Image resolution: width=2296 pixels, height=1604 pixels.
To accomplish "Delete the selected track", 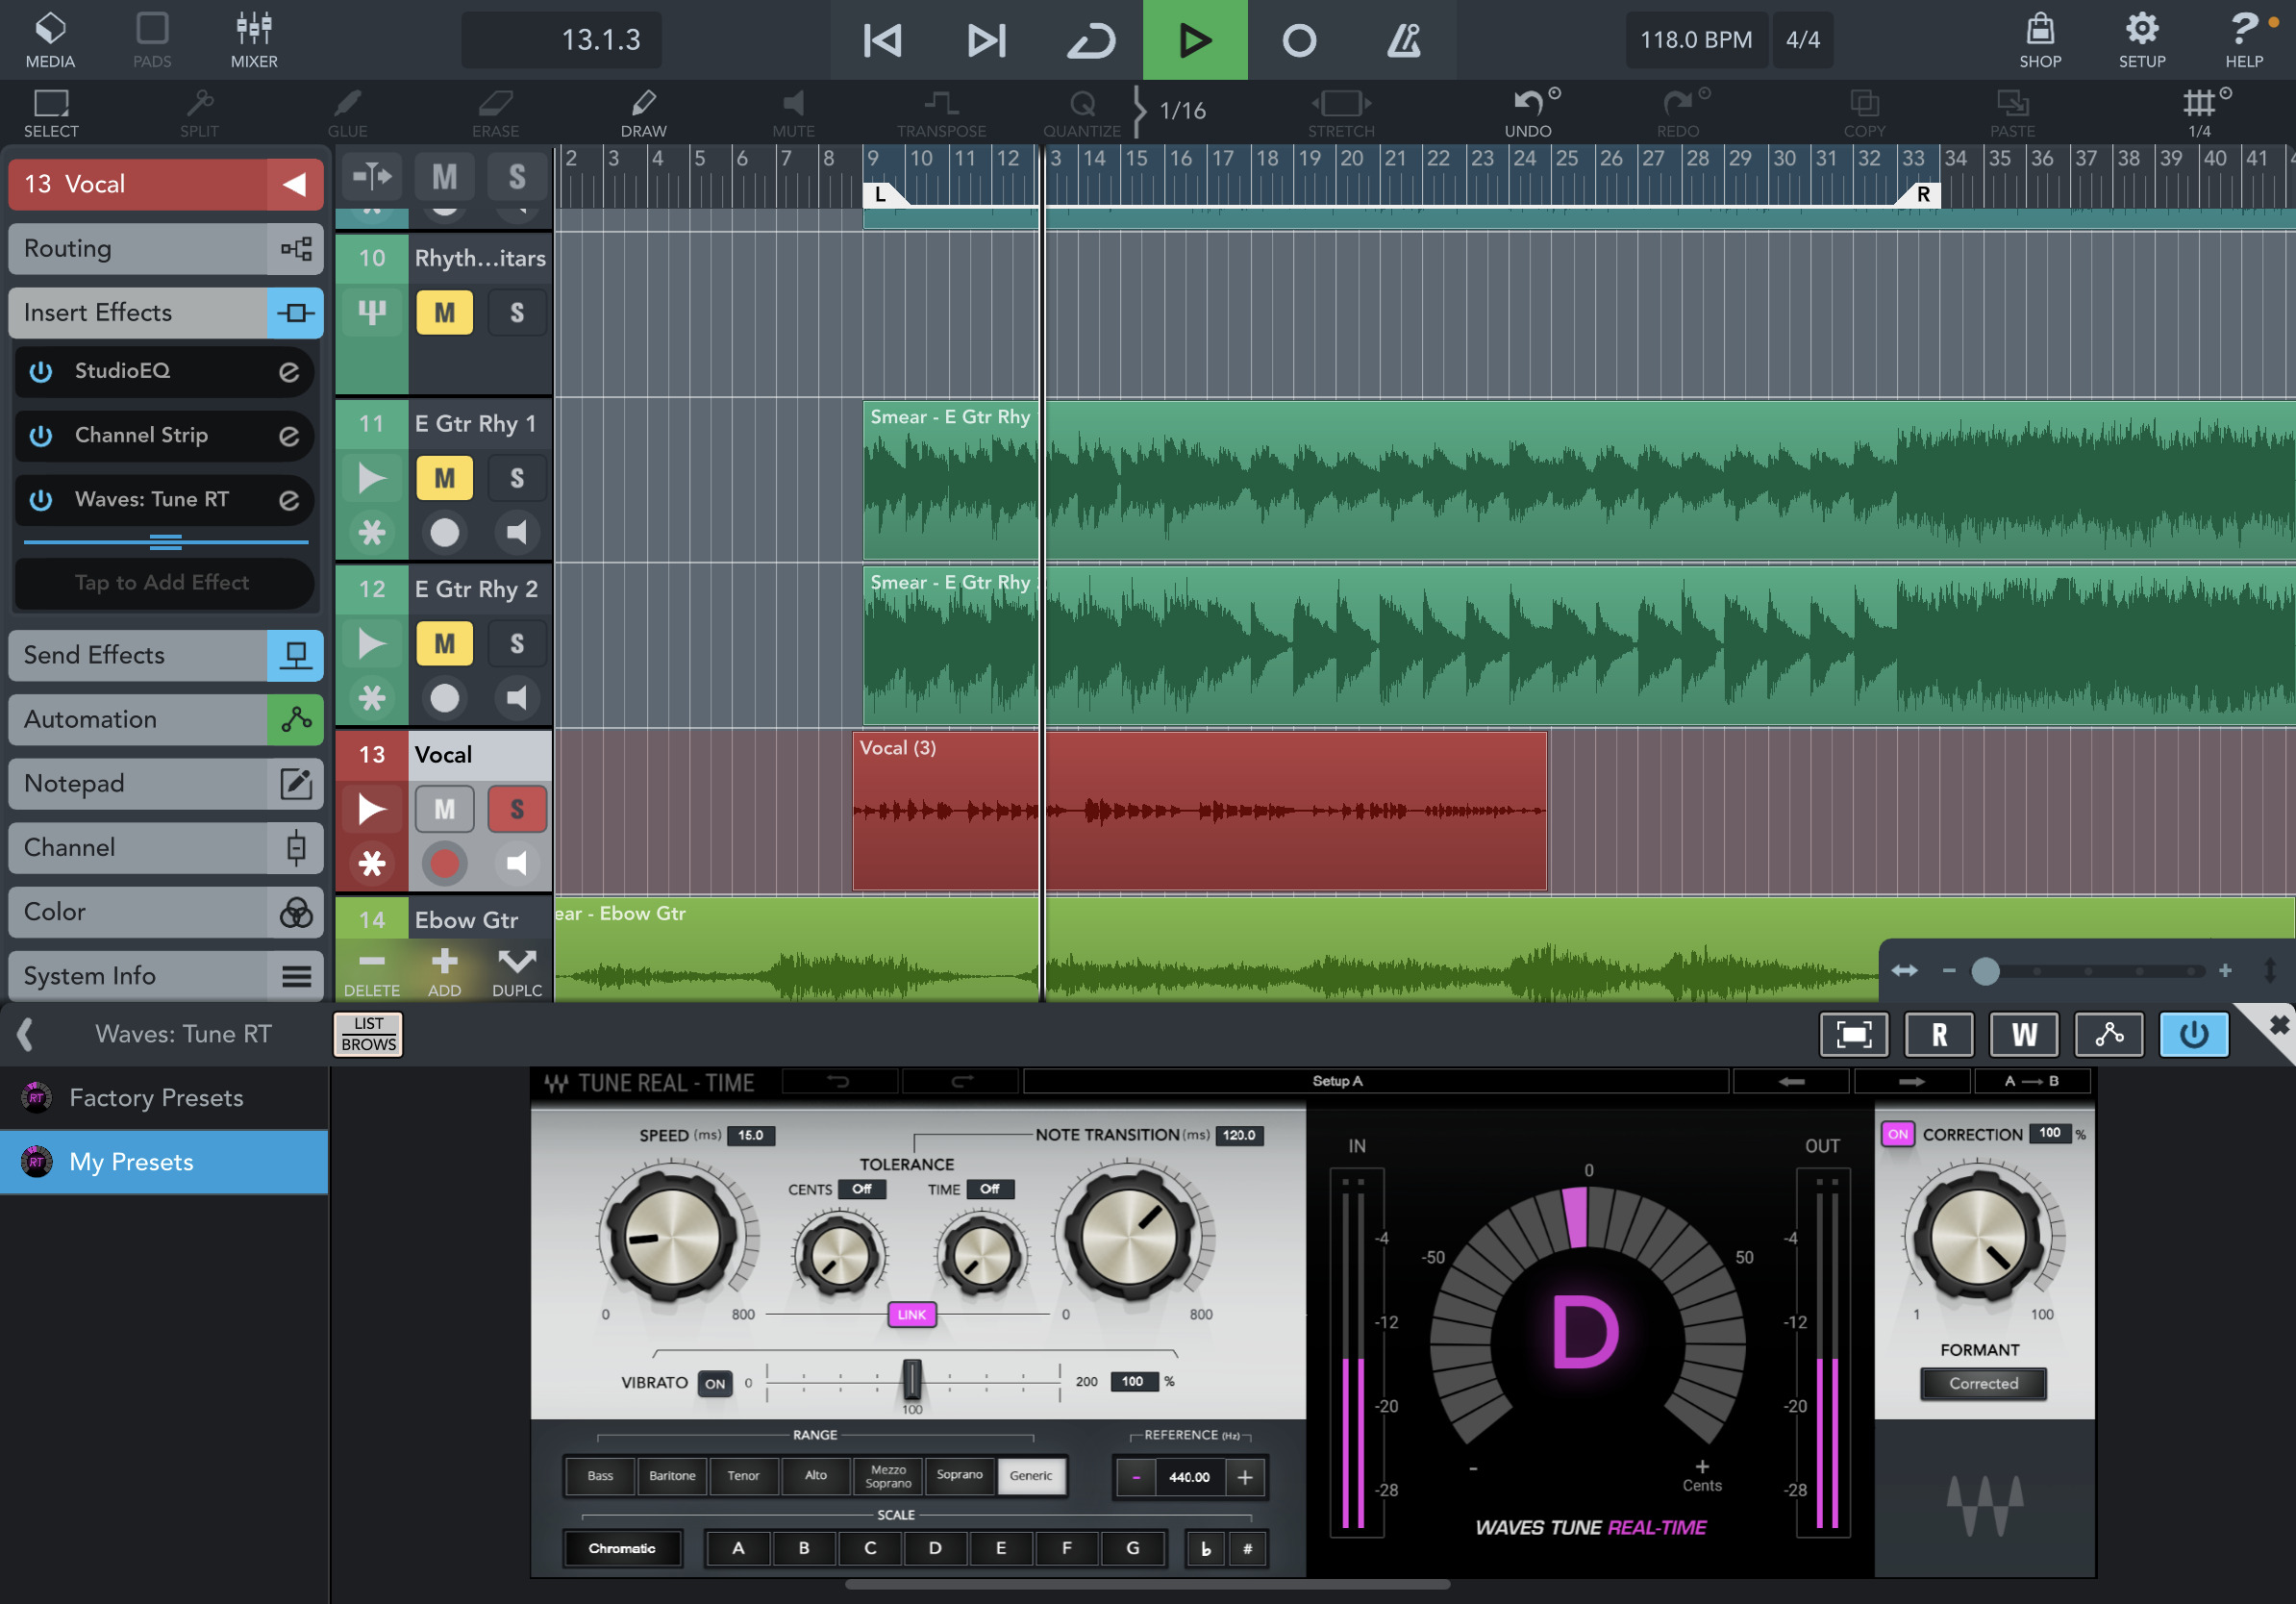I will tap(371, 972).
